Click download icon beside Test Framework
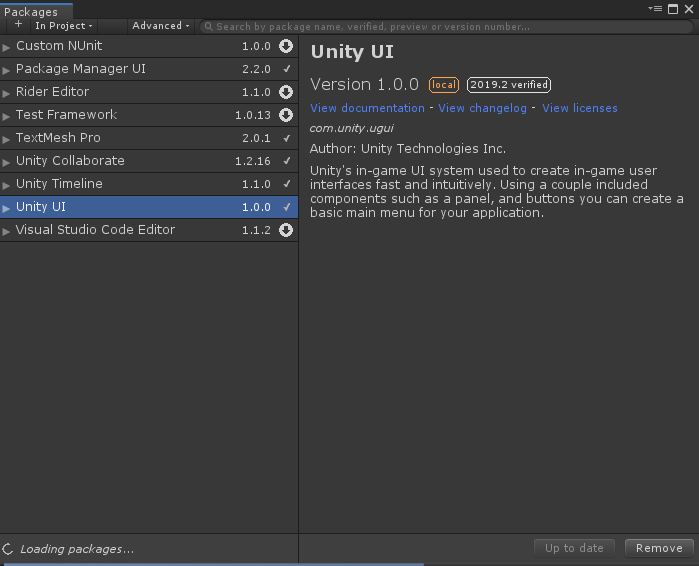Viewport: 699px width, 566px height. [x=286, y=115]
